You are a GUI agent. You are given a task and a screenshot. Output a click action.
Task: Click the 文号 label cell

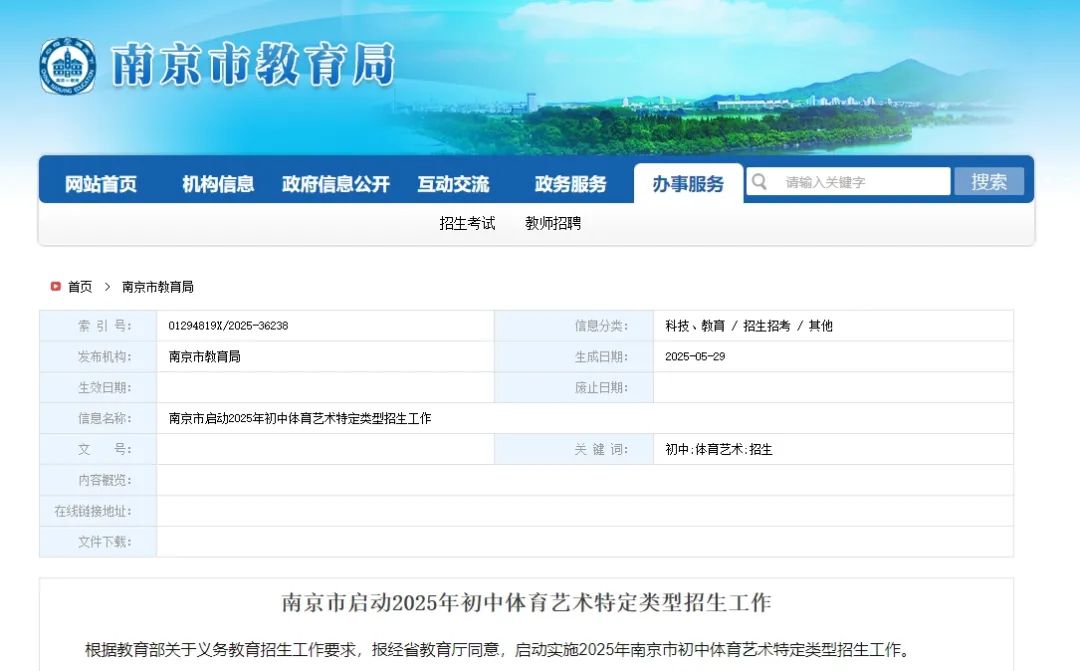tap(98, 449)
